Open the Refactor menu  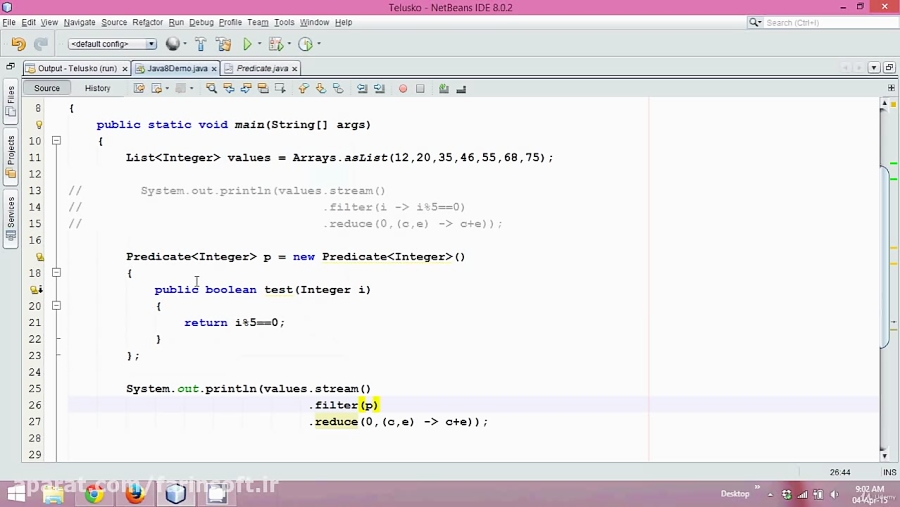pos(147,22)
